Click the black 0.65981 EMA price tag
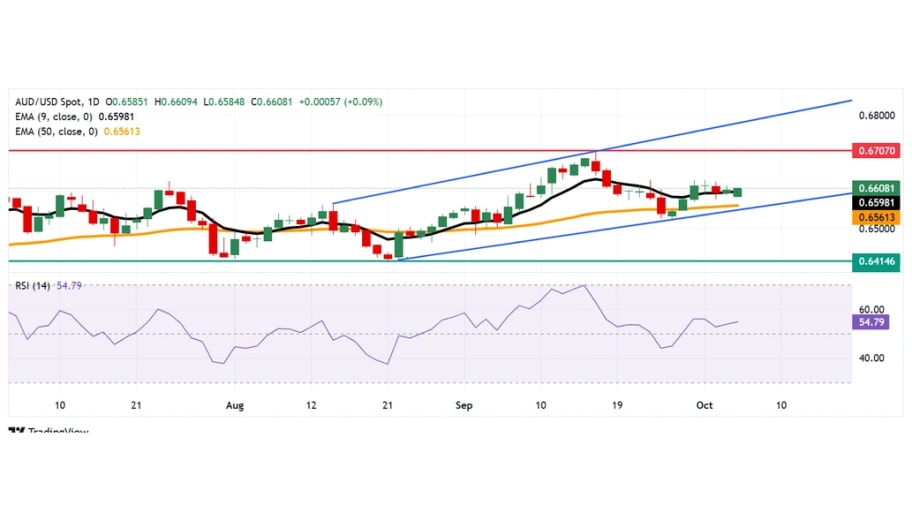This screenshot has width=912, height=513. 876,202
